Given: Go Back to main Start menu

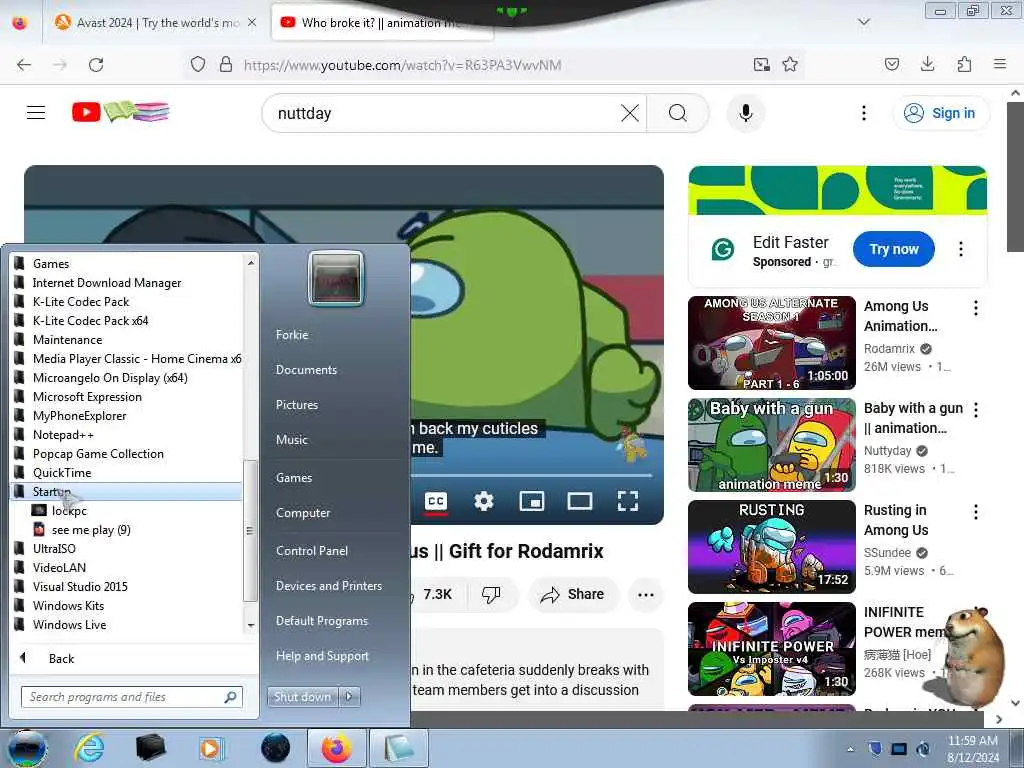Looking at the screenshot, I should point(61,658).
